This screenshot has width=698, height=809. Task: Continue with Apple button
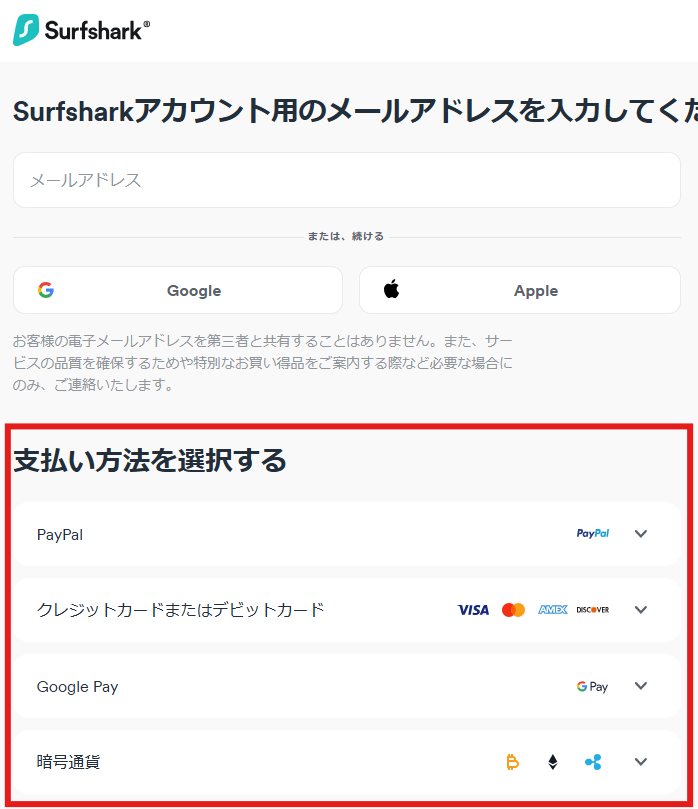click(520, 291)
